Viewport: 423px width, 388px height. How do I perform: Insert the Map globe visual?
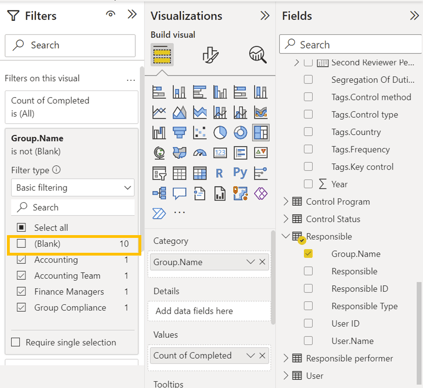pyautogui.click(x=159, y=153)
